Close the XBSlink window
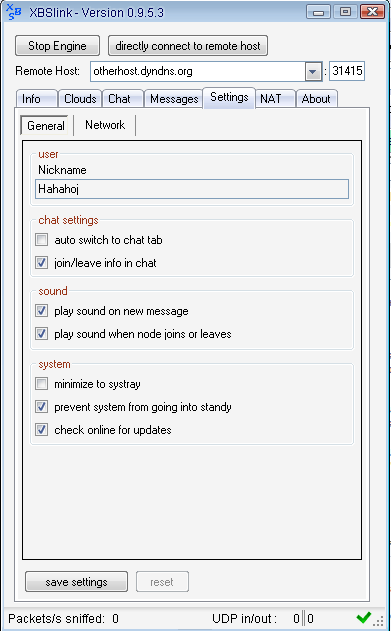391x631 pixels. click(x=372, y=12)
